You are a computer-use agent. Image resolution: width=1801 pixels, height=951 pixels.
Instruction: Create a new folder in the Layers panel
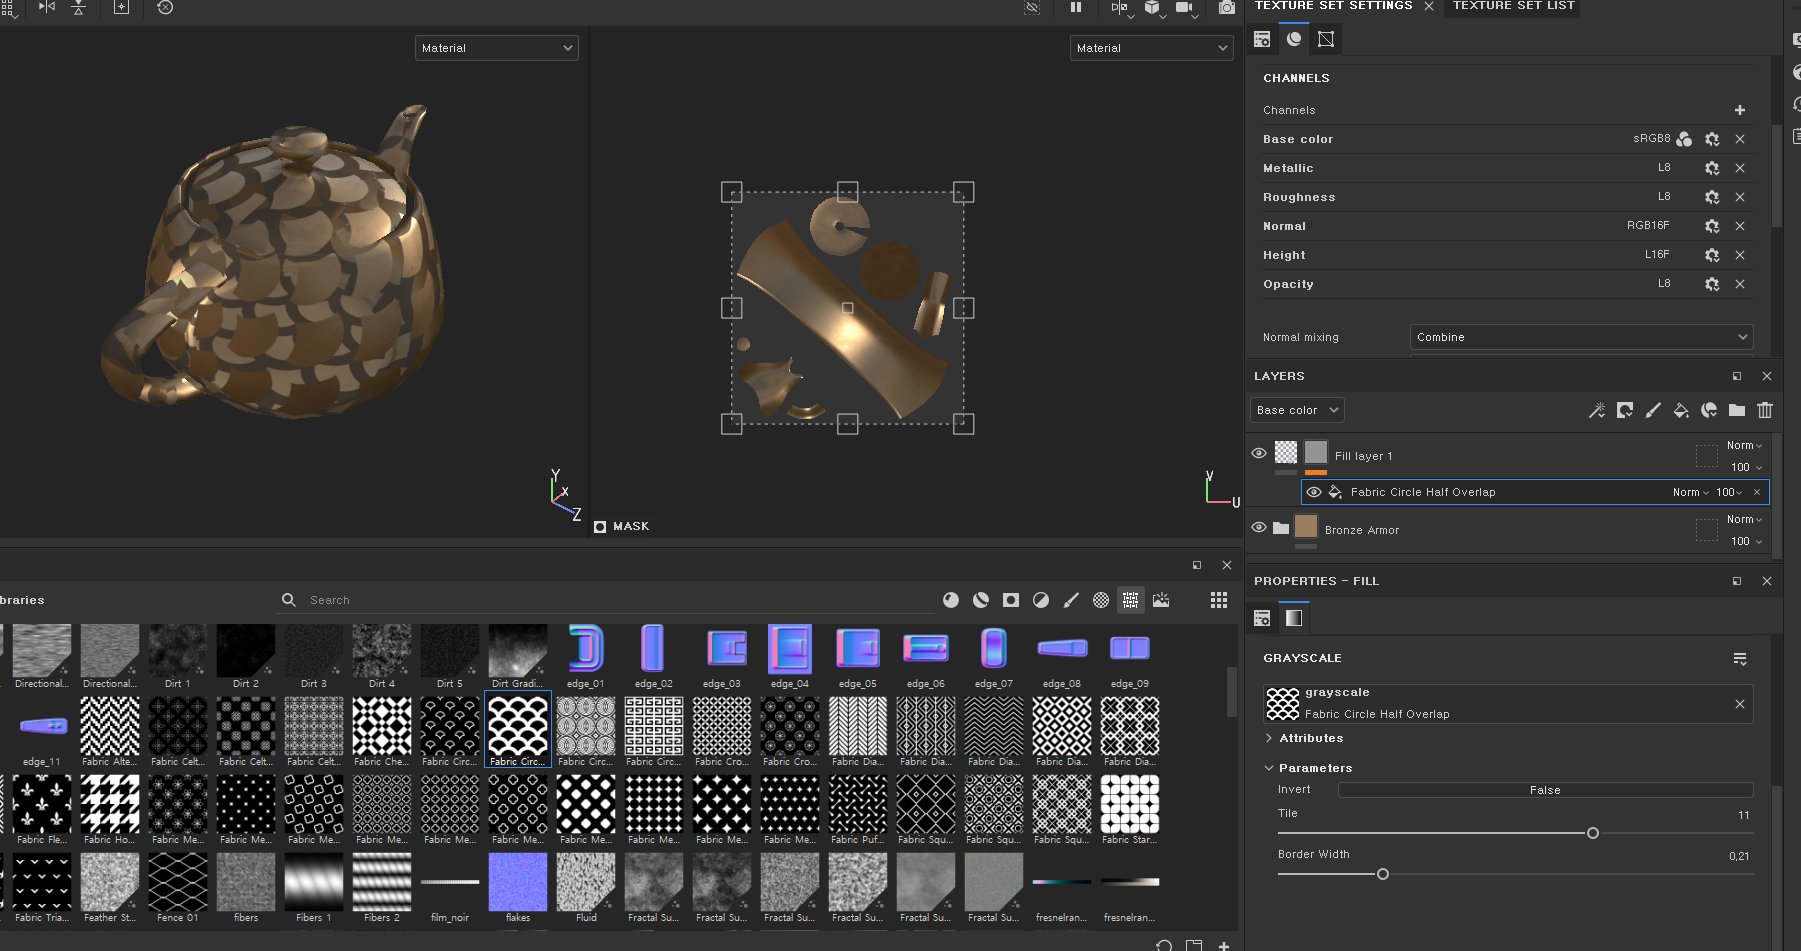[1737, 410]
